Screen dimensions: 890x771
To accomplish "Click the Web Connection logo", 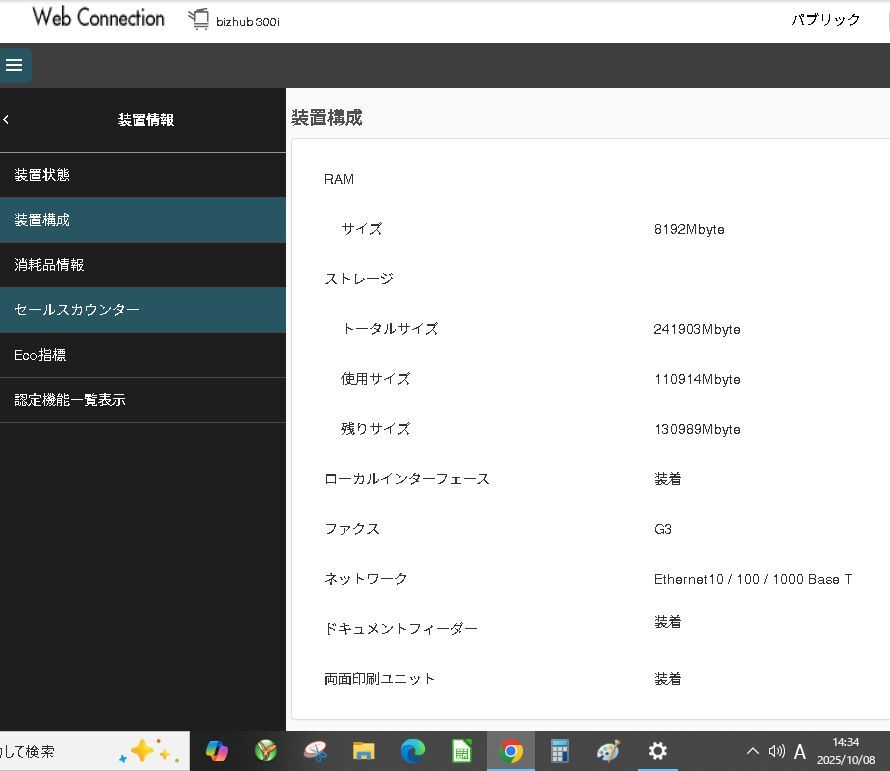I will [97, 17].
